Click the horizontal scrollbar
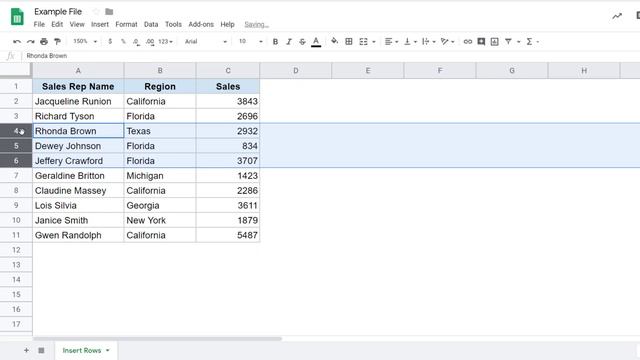The width and height of the screenshot is (640, 360). 157,338
